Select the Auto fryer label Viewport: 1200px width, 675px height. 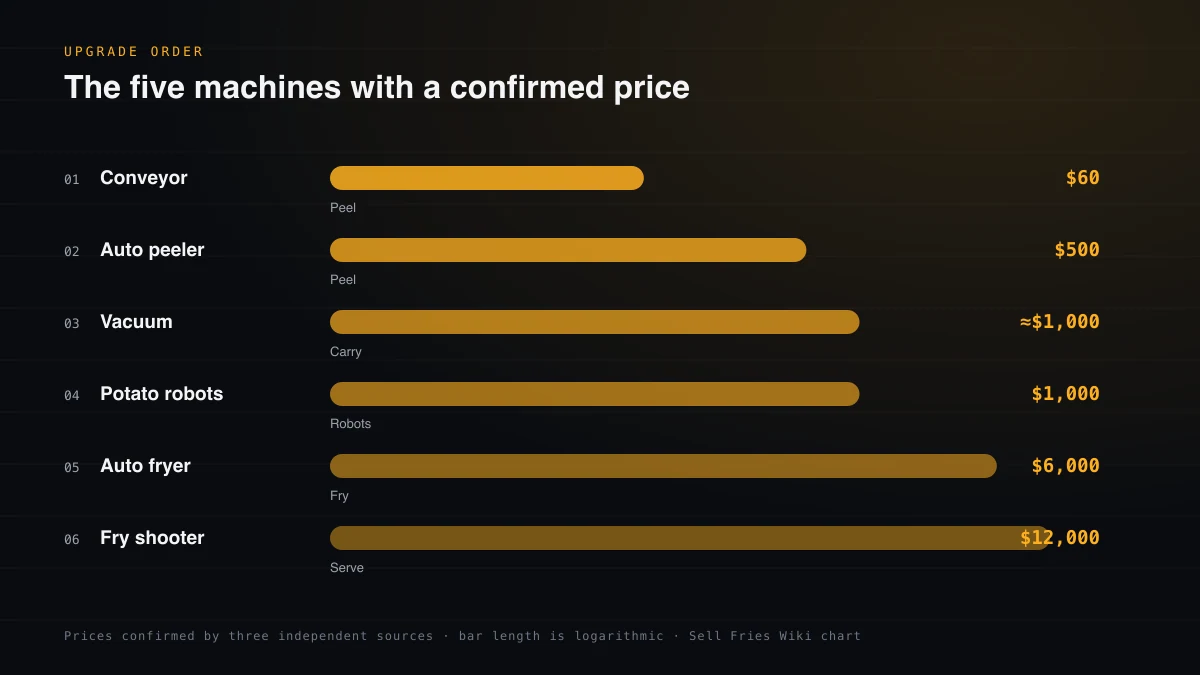pos(145,466)
